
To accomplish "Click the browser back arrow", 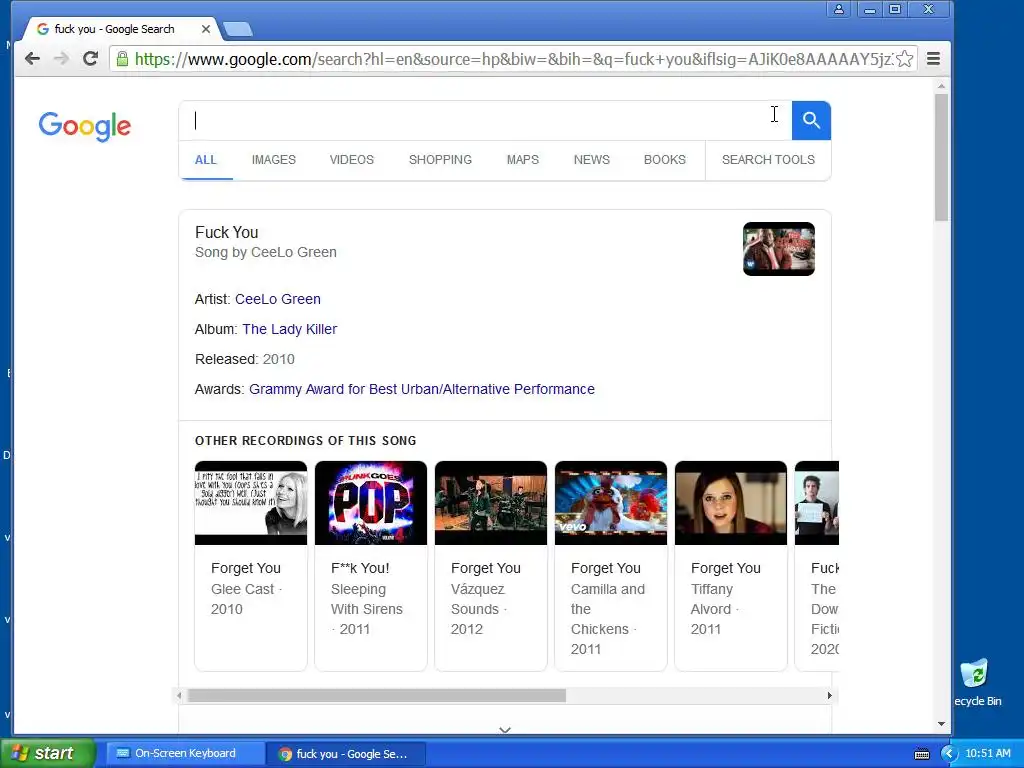I will [32, 59].
